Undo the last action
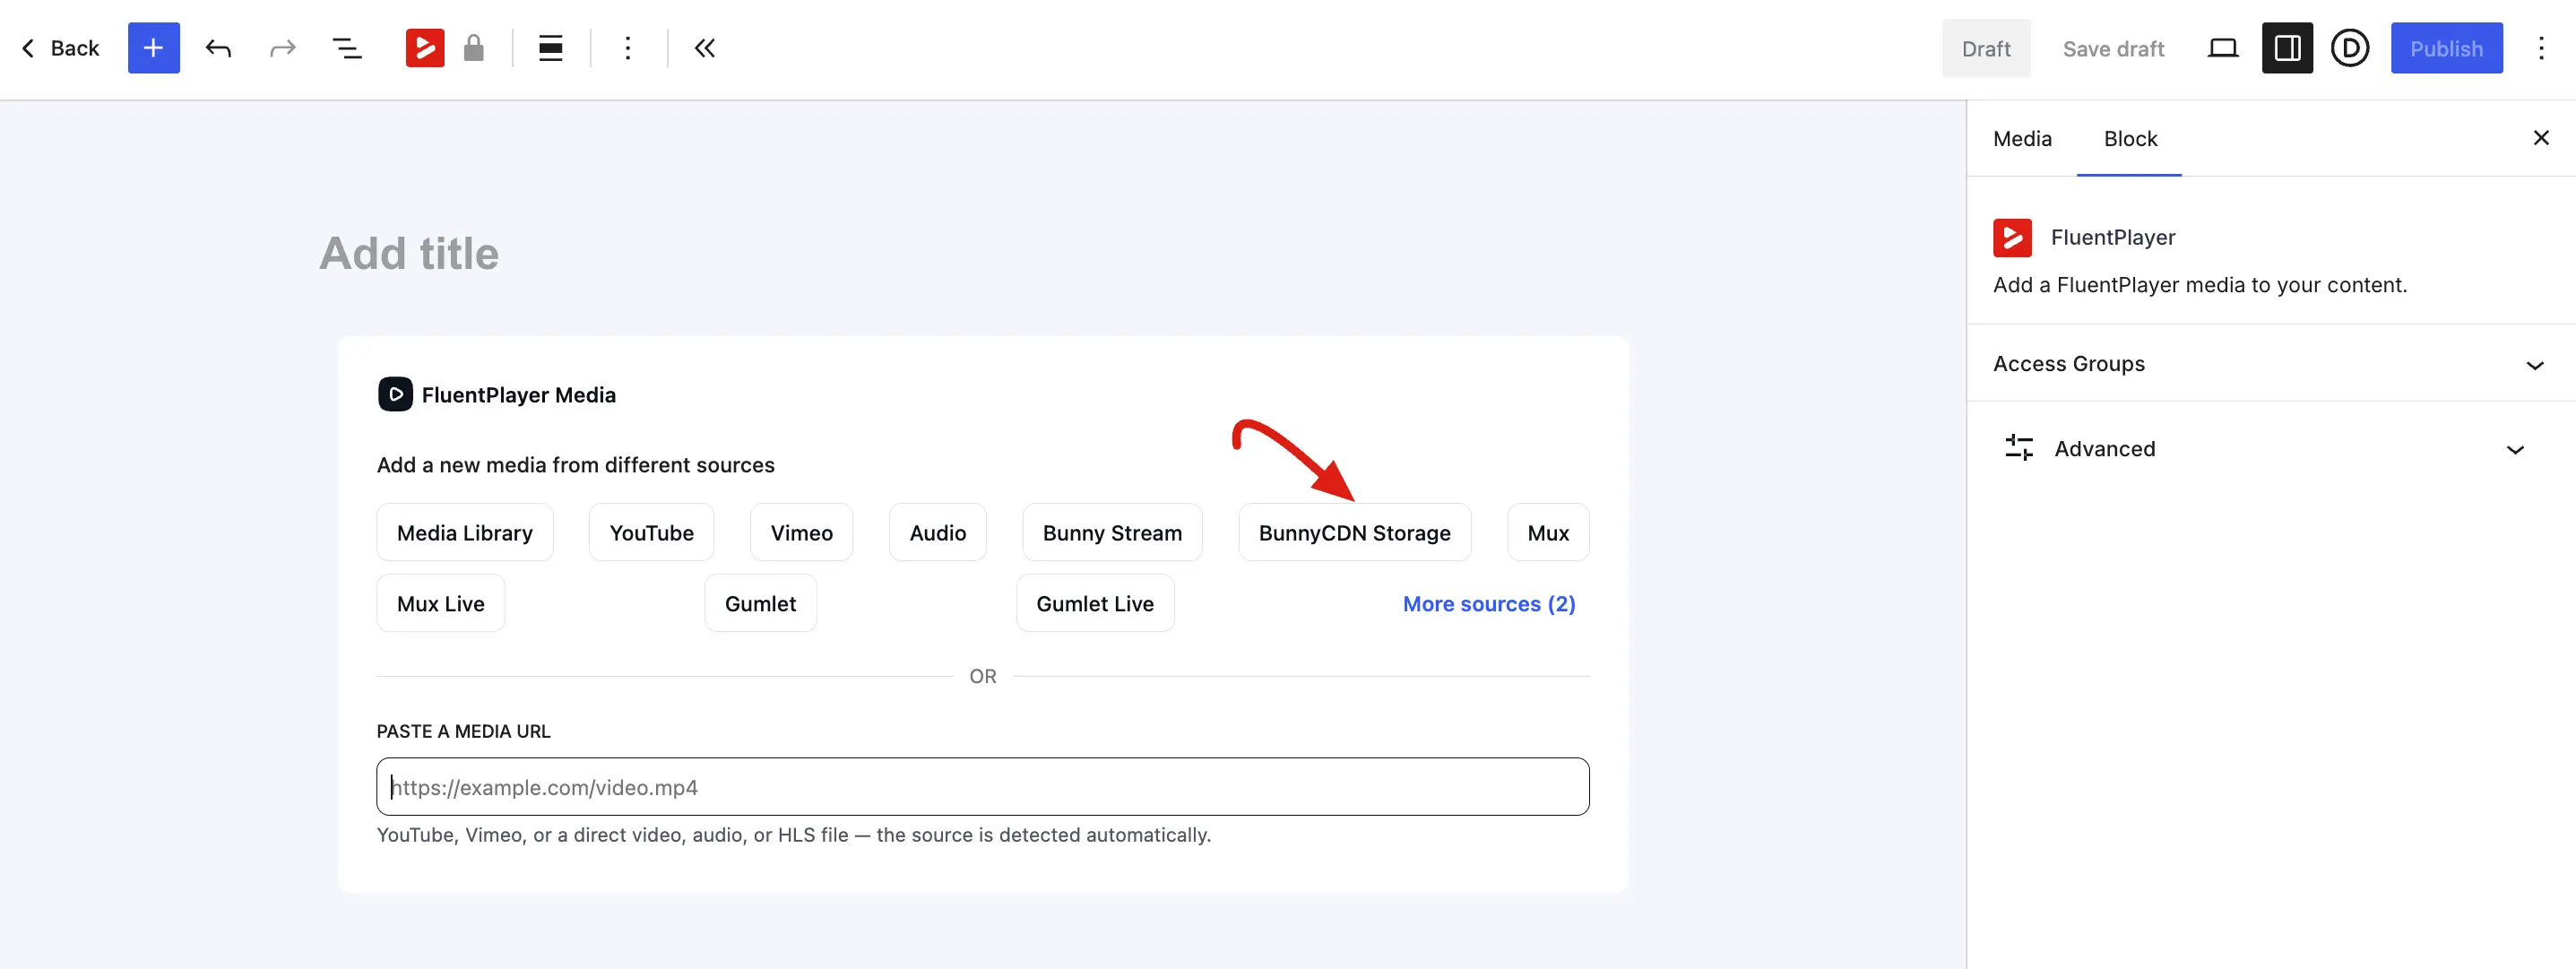 (218, 48)
